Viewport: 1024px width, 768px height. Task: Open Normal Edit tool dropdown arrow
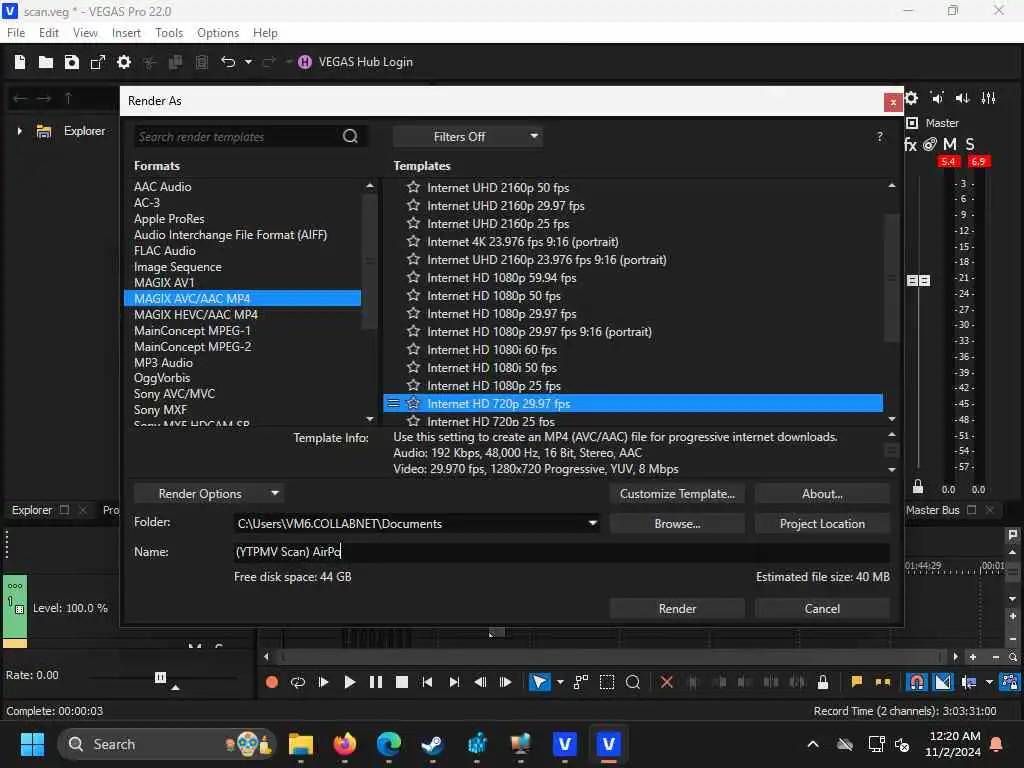click(x=560, y=682)
